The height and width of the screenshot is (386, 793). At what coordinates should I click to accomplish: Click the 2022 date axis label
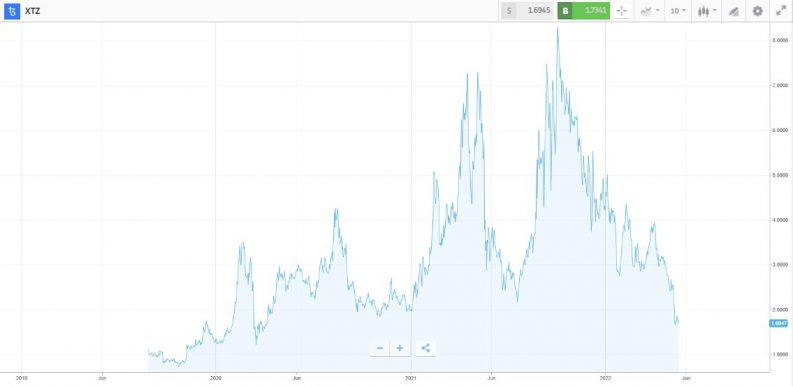(x=605, y=377)
